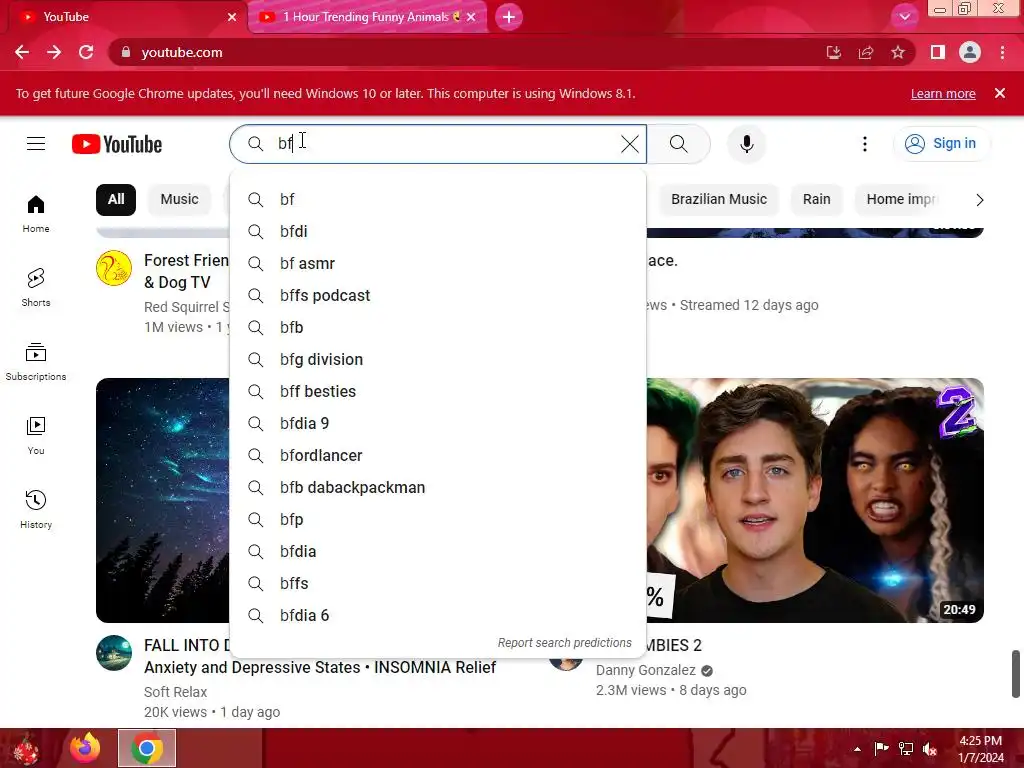Click the install app icon in address bar
This screenshot has height=768, width=1024.
coord(833,52)
